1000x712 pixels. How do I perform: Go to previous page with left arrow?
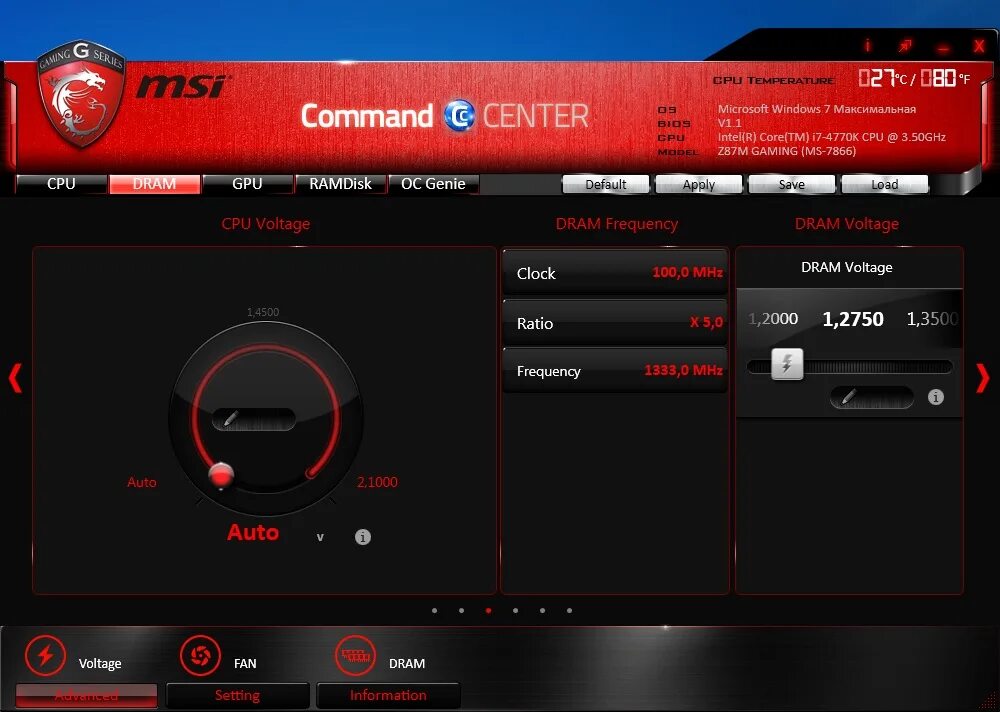[15, 378]
